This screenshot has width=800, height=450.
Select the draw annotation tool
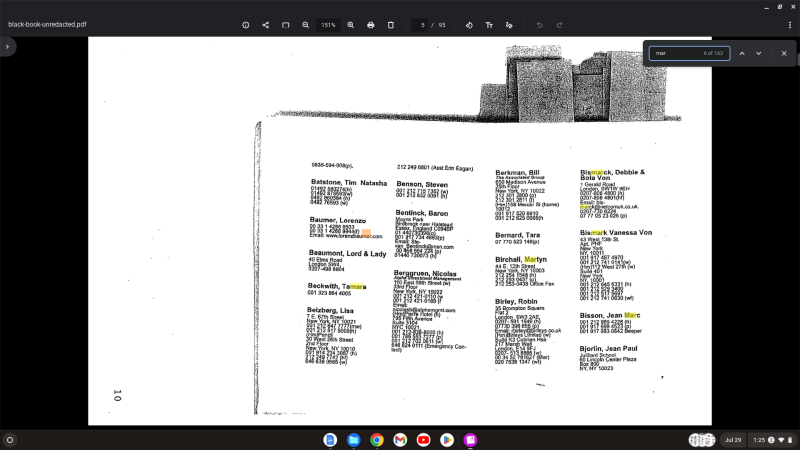pyautogui.click(x=509, y=24)
